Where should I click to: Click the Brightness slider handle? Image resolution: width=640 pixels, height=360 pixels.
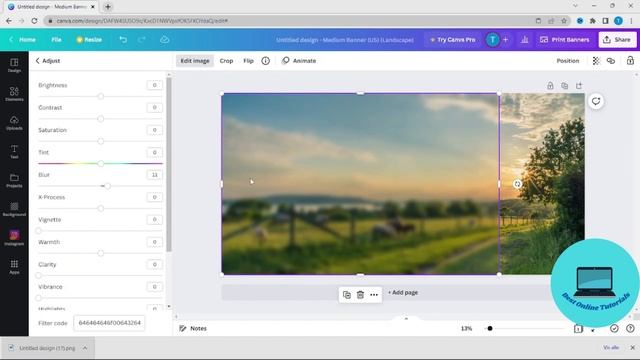[x=100, y=96]
